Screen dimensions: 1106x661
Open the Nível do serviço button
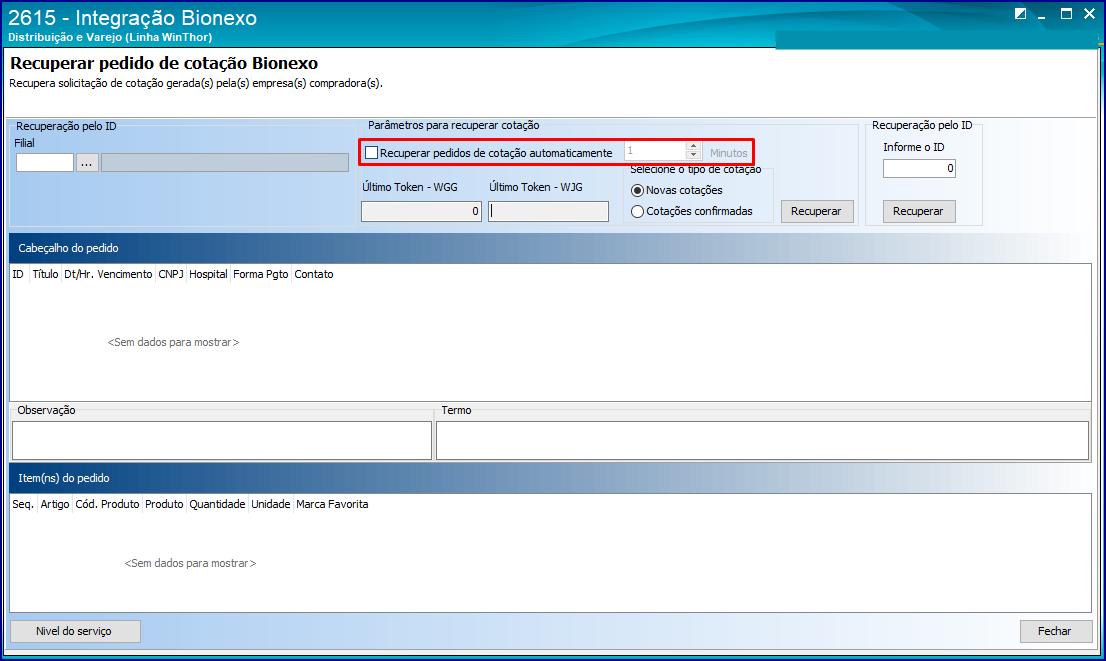75,631
